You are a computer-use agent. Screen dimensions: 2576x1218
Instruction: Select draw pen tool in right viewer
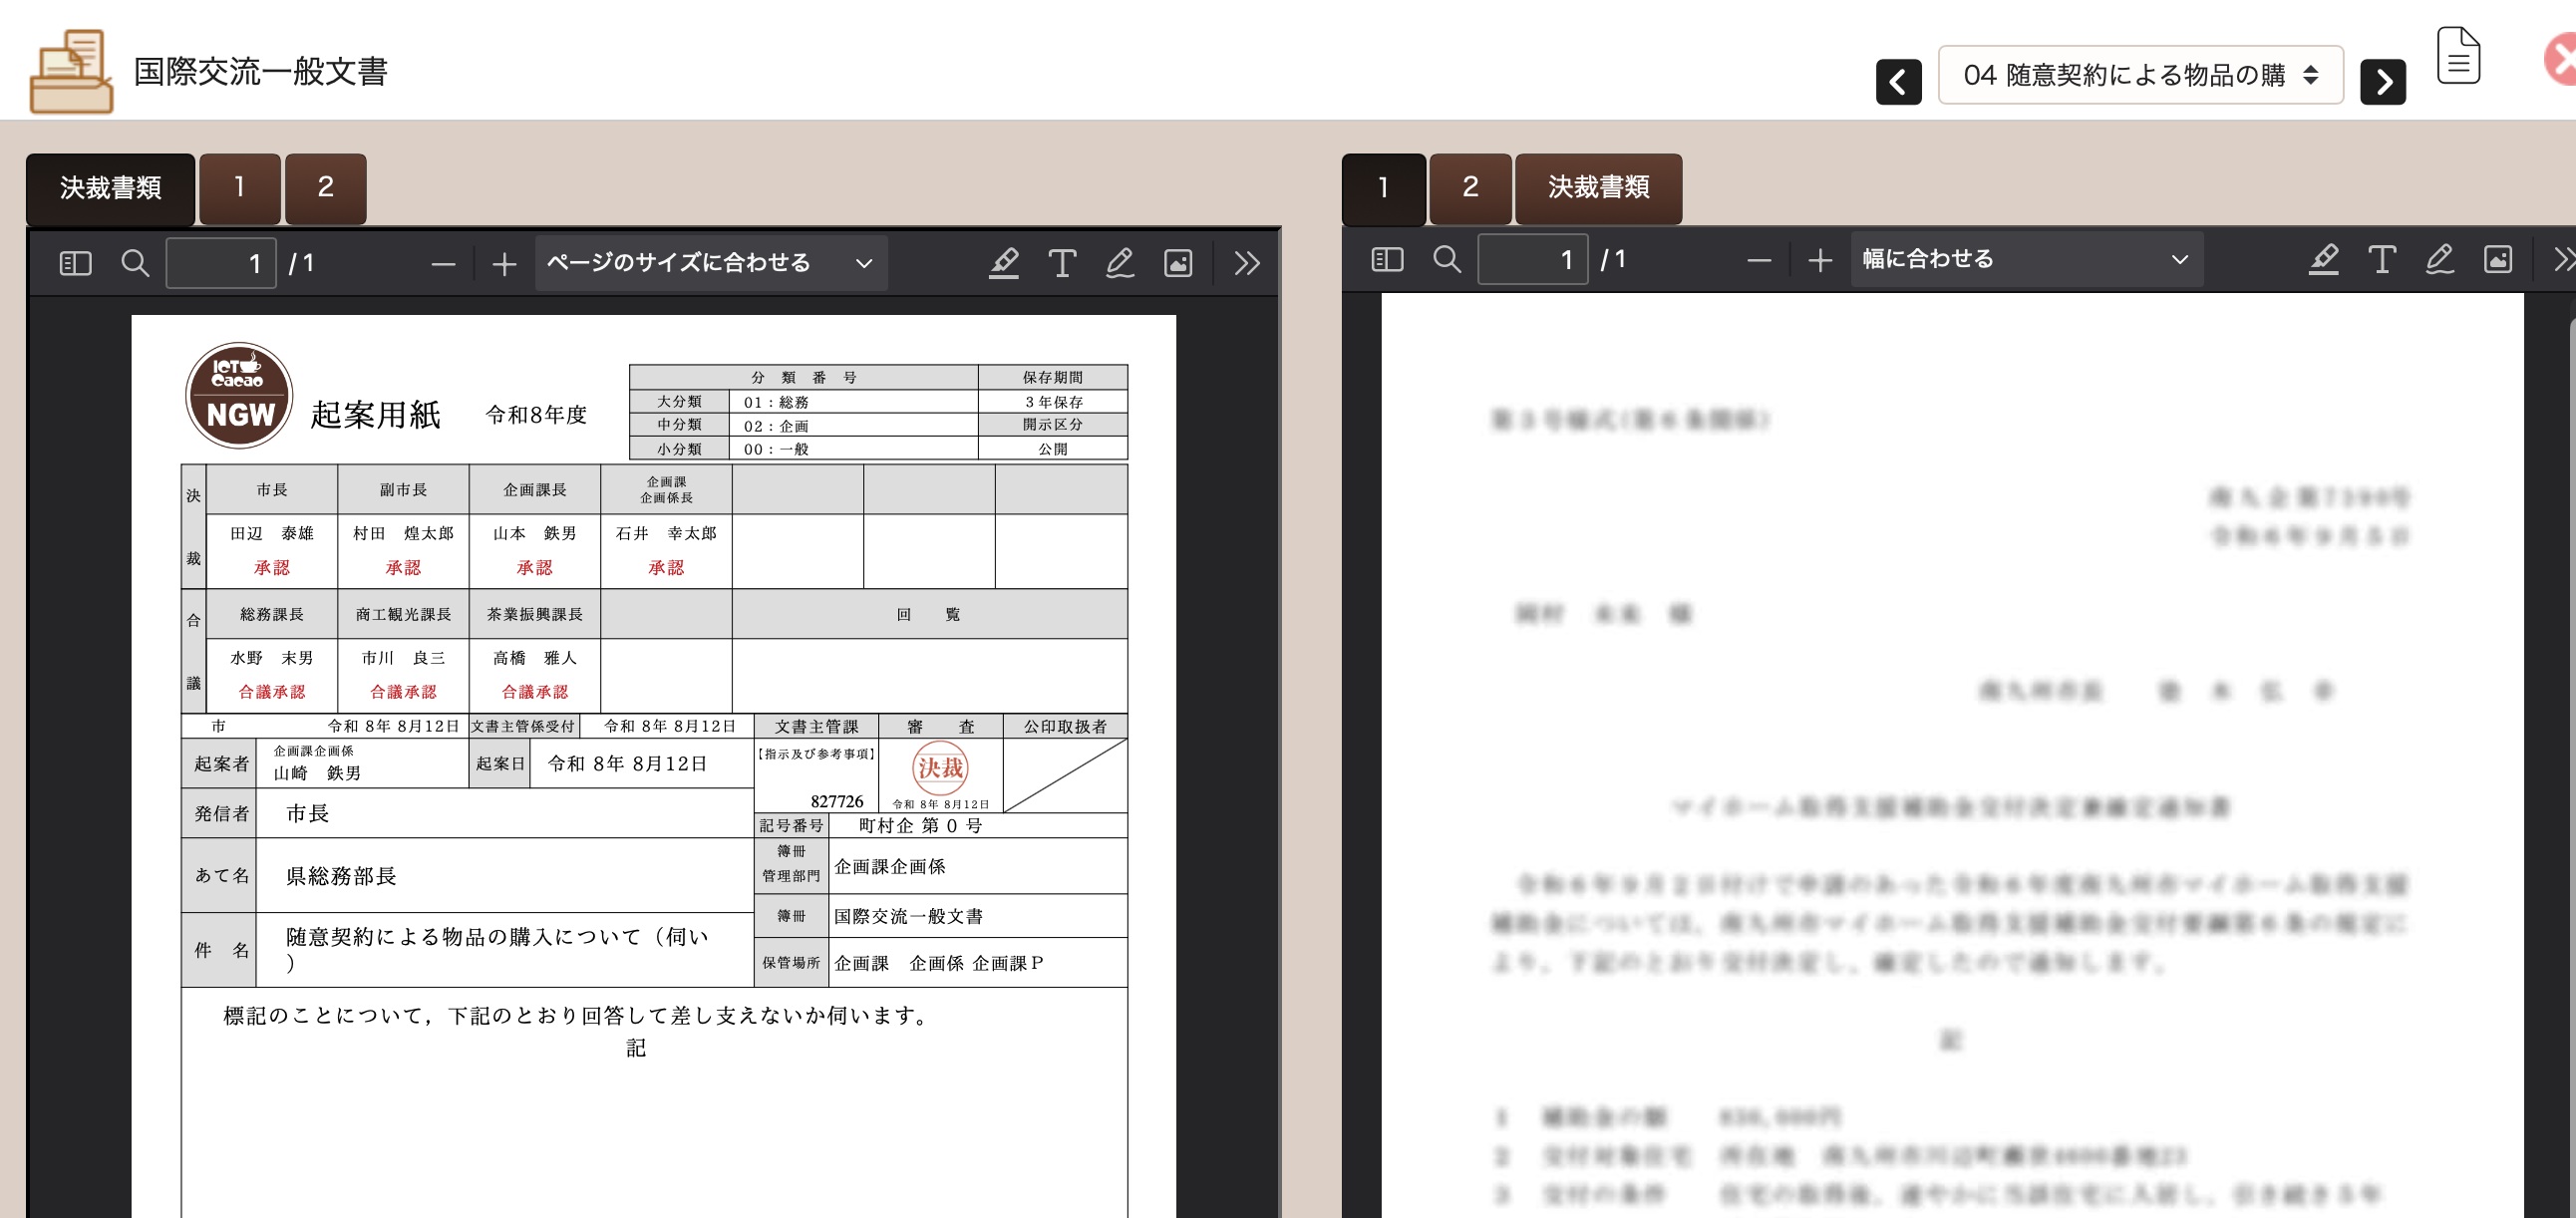click(2440, 259)
